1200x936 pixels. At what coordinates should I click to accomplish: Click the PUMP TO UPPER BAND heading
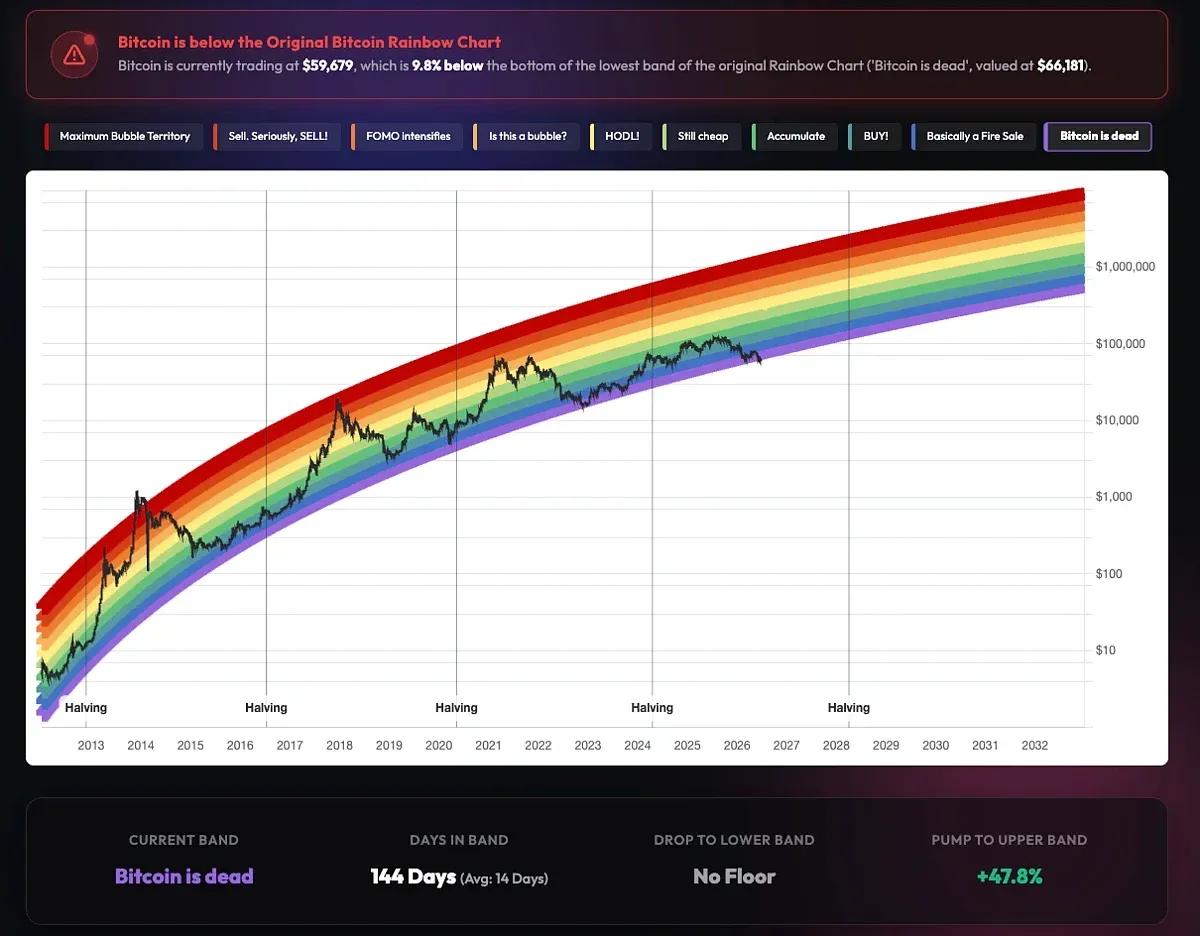1009,840
